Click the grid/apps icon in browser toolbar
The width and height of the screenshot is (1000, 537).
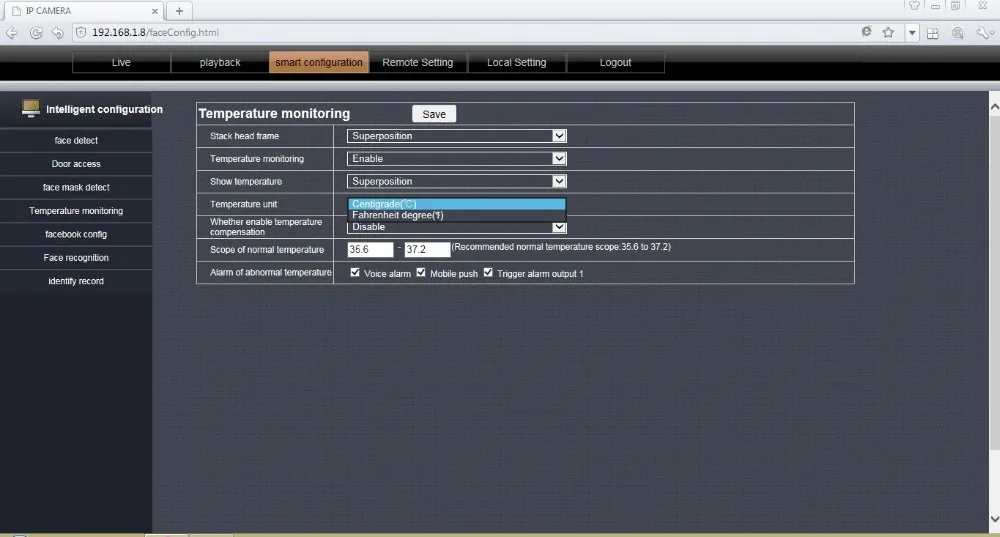click(932, 33)
